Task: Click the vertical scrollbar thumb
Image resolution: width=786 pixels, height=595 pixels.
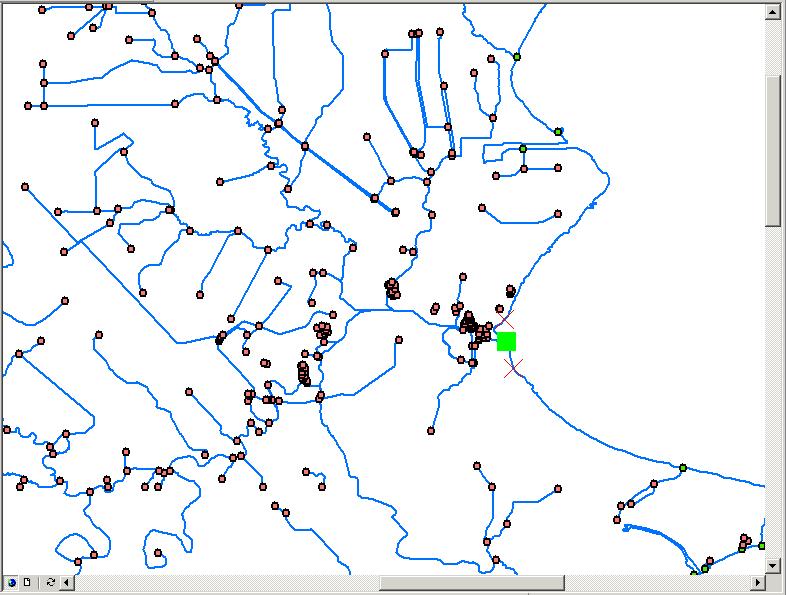Action: (773, 150)
